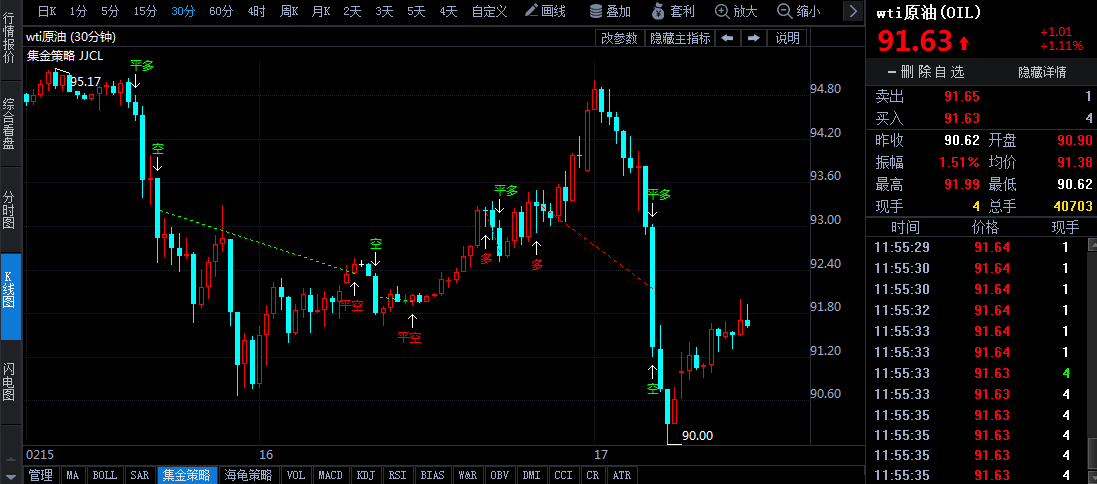1097x484 pixels.
Task: Click the 时间 column header
Action: pos(905,228)
